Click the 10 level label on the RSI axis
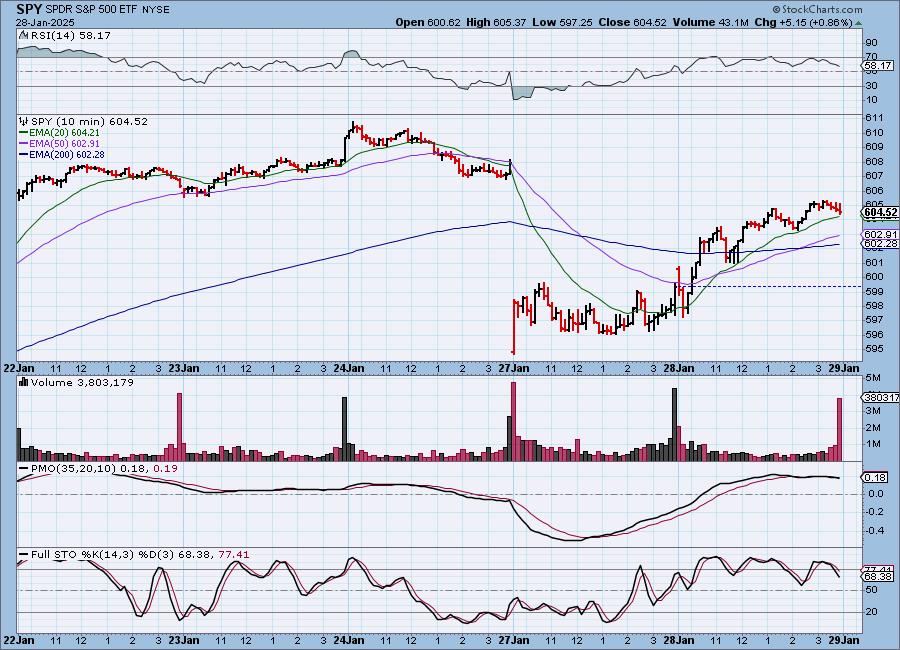This screenshot has height=650, width=900. (x=871, y=100)
